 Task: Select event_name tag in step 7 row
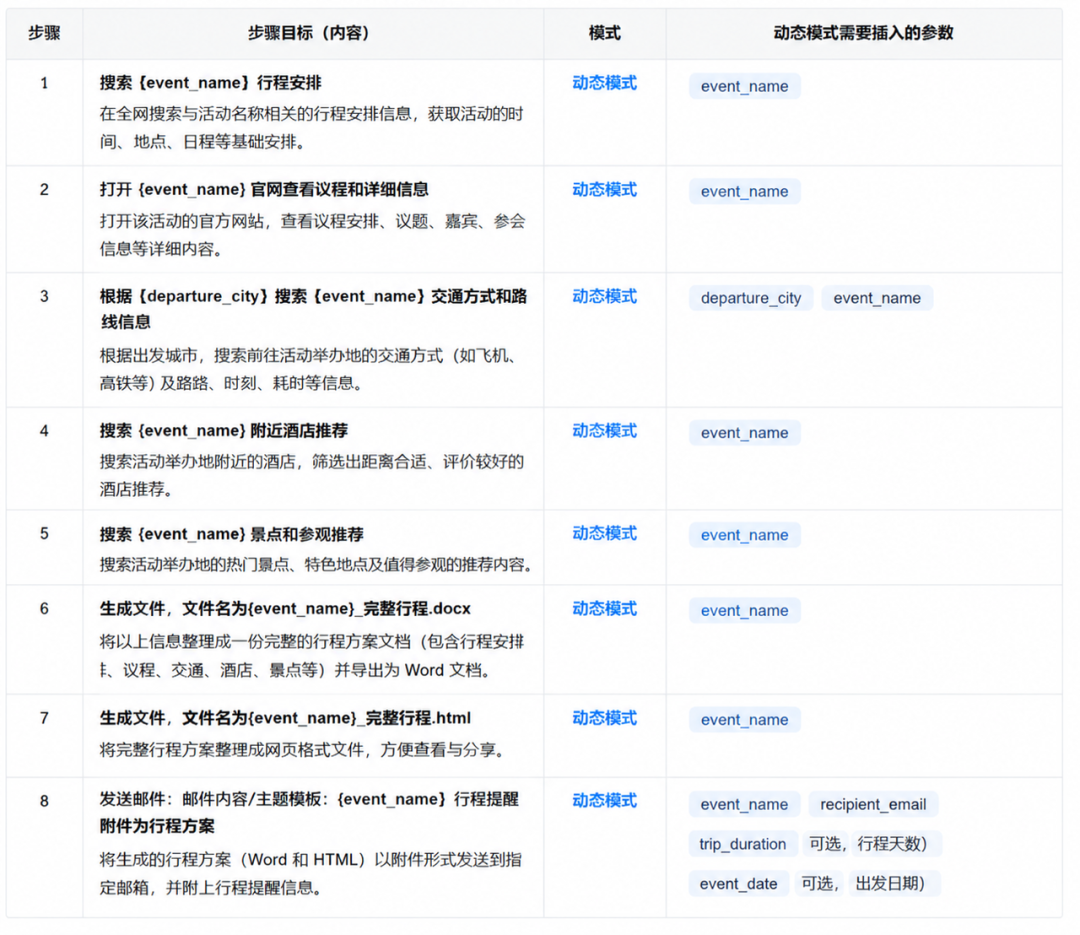745,720
